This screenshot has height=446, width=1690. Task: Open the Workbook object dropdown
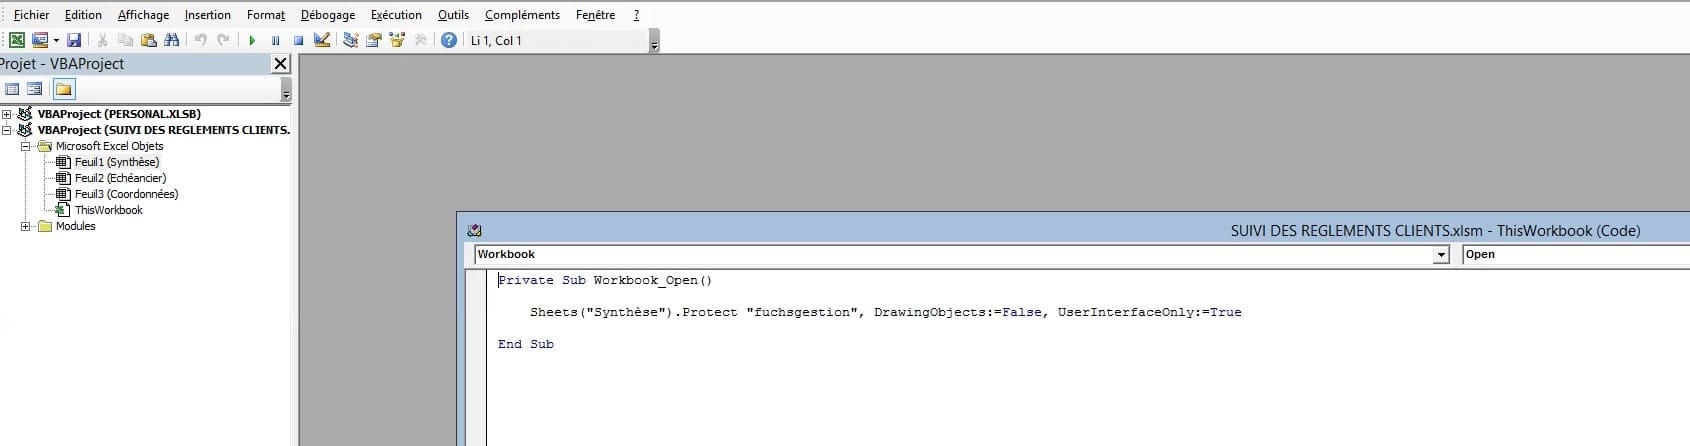click(x=1441, y=255)
